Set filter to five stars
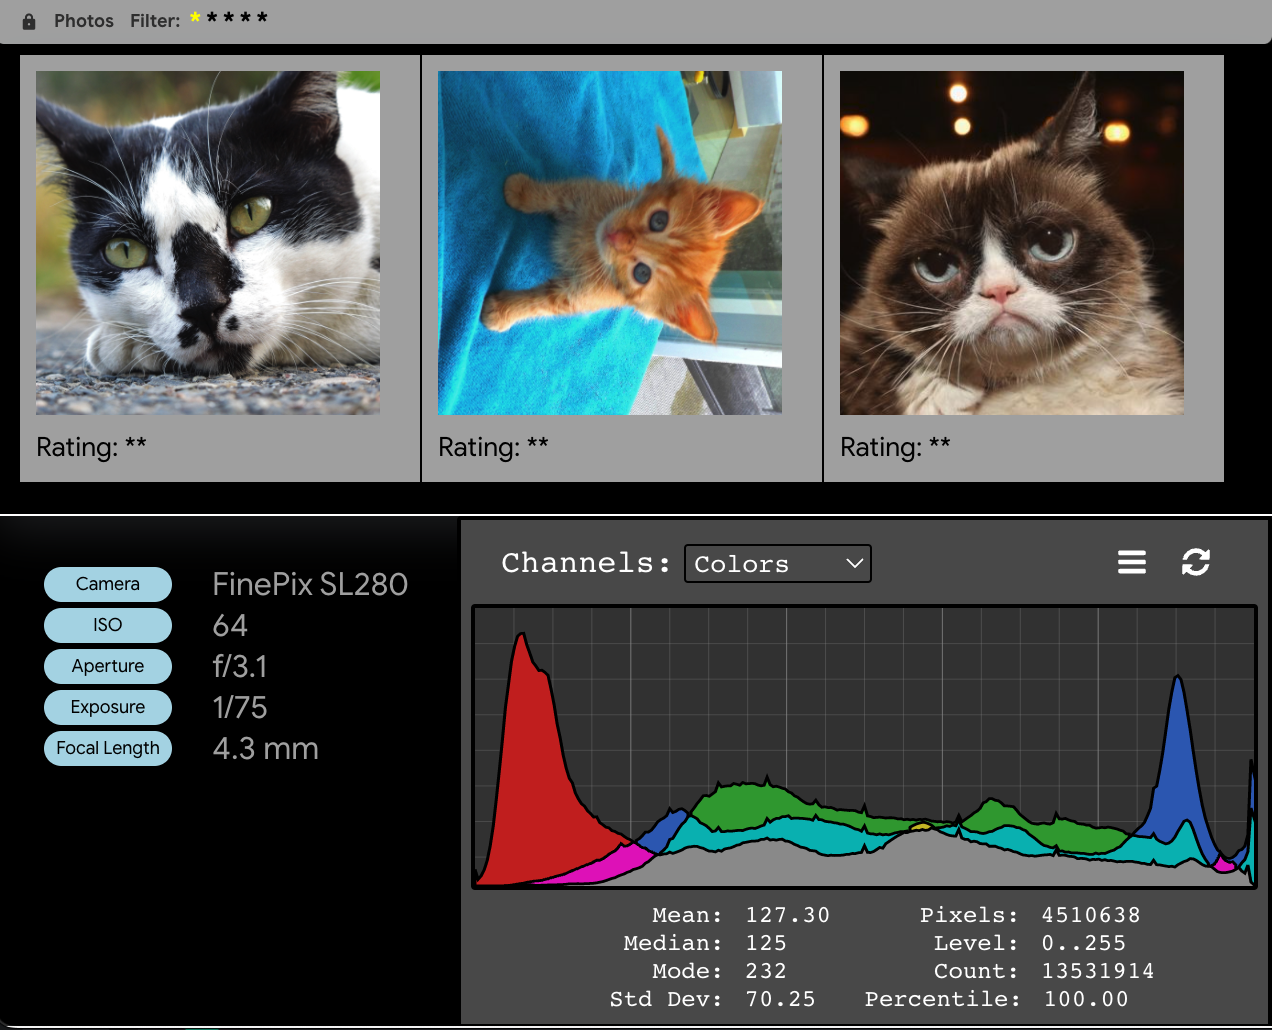 (x=262, y=17)
